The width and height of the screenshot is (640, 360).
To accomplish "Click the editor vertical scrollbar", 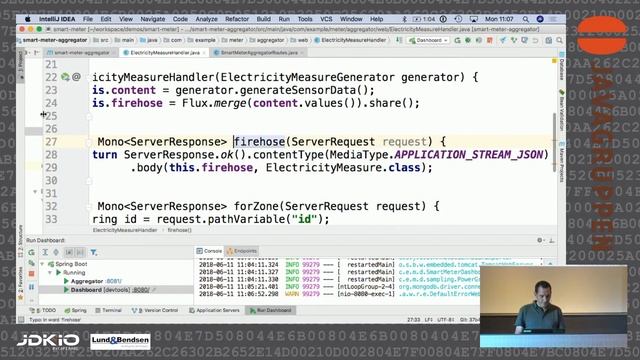I will pyautogui.click(x=554, y=141).
